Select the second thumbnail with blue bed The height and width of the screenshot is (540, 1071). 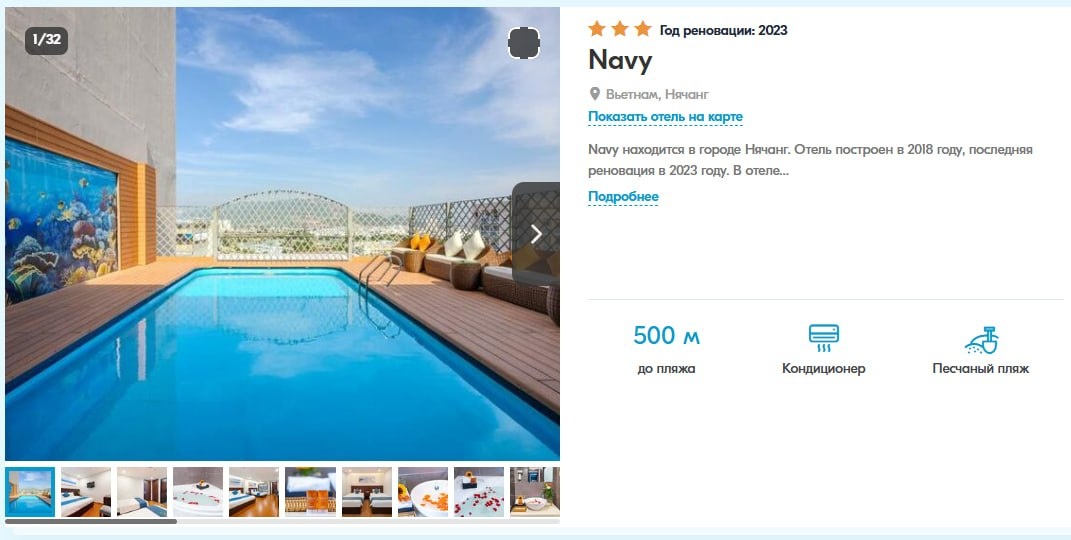86,492
